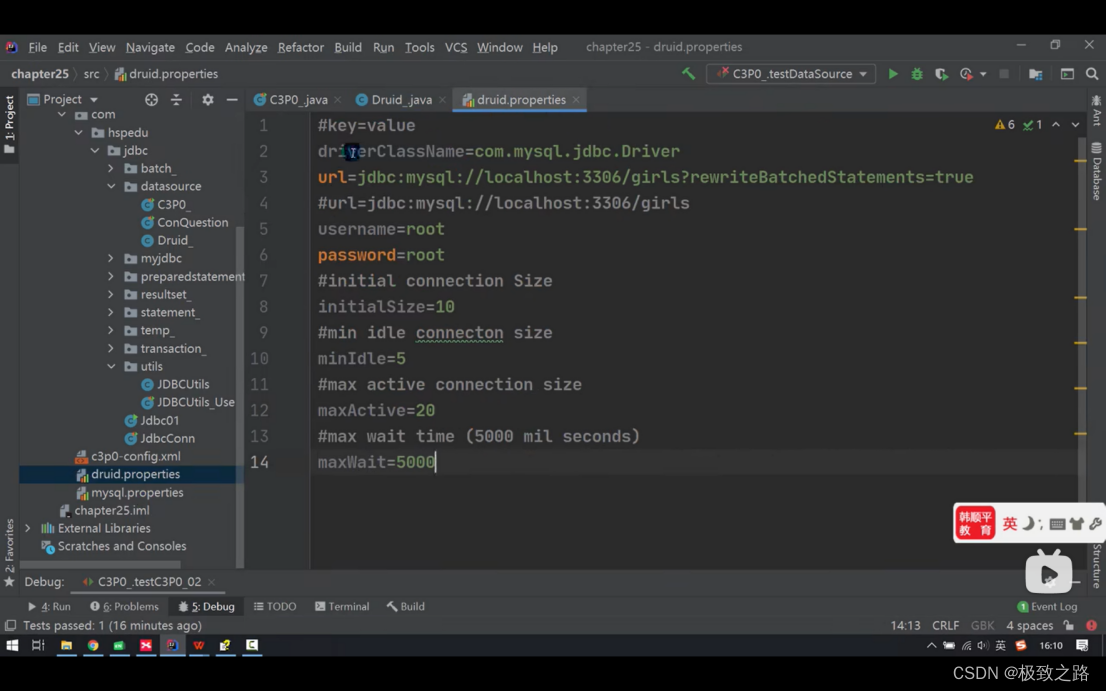Open File Explorer from the taskbar
This screenshot has width=1106, height=692.
[x=66, y=645]
